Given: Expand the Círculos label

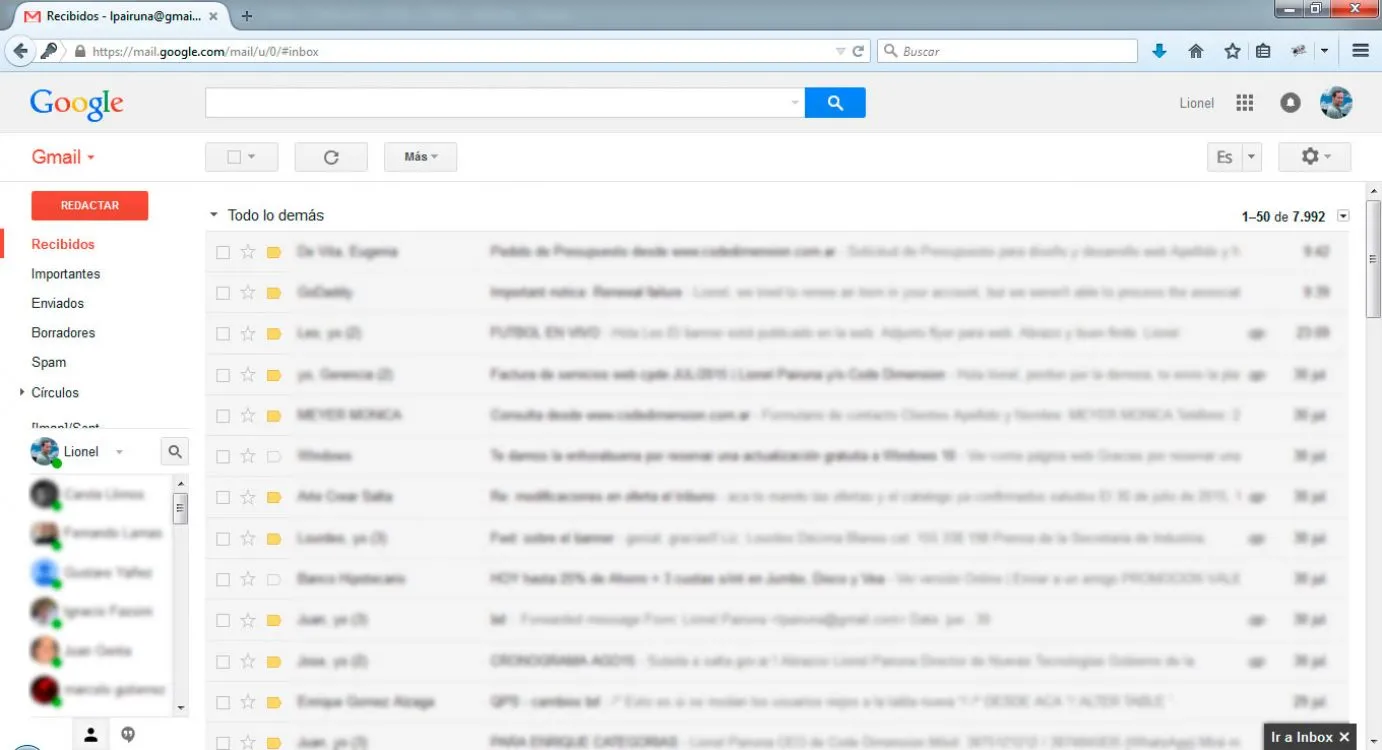Looking at the screenshot, I should (22, 393).
